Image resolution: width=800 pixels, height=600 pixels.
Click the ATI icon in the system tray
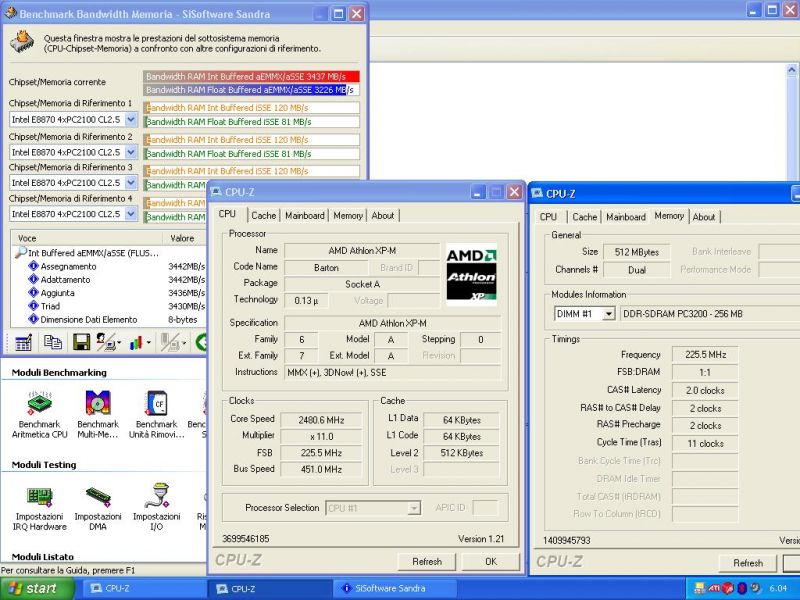coord(714,588)
